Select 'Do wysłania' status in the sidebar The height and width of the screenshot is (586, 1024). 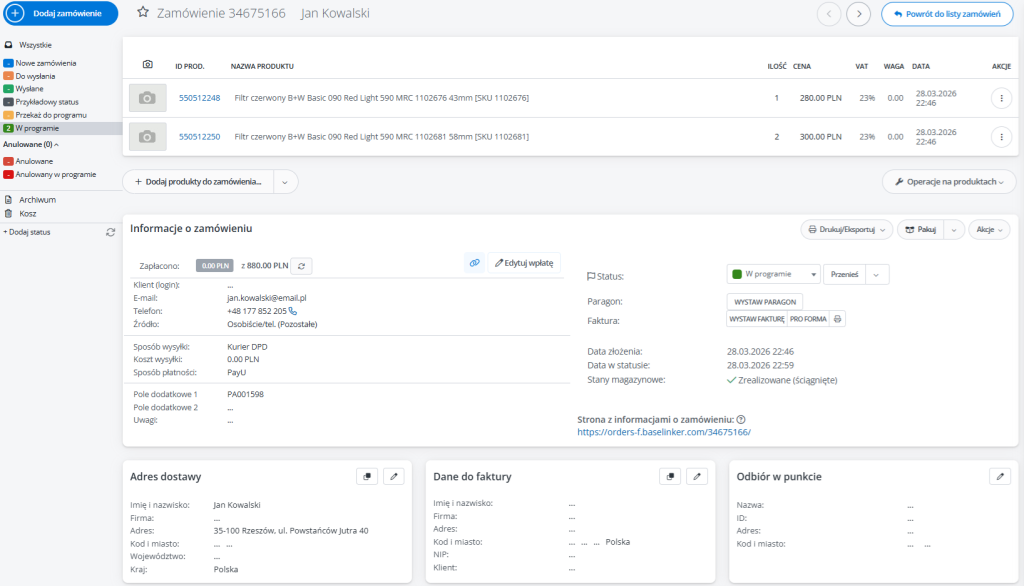pos(35,76)
